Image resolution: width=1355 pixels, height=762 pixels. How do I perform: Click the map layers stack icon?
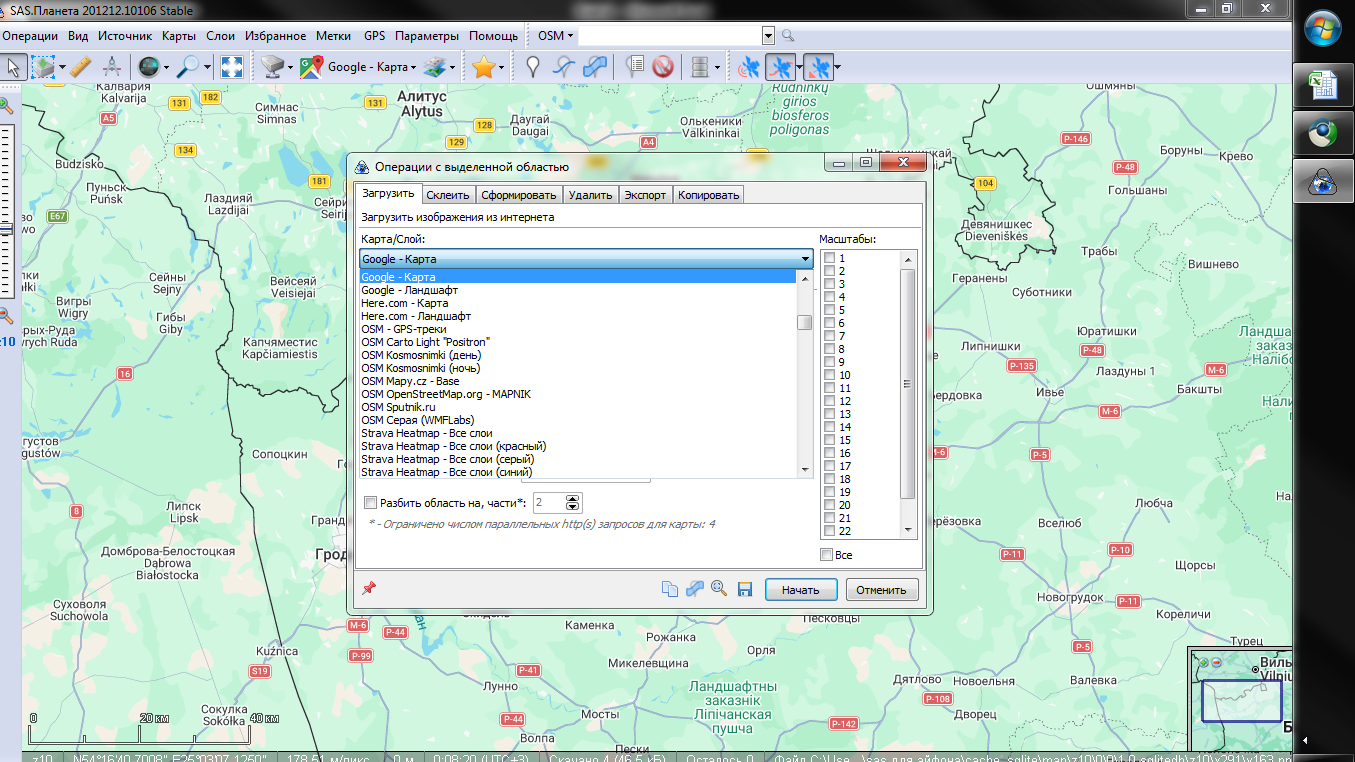434,67
